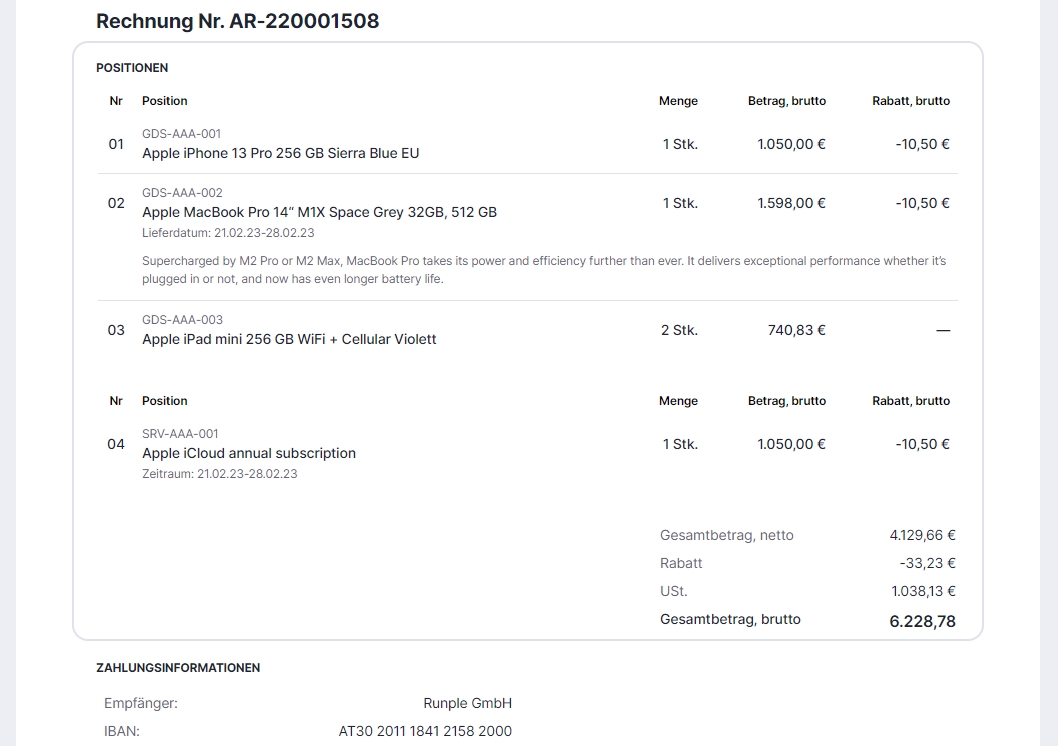Select the Apple iPad mini position name

[x=289, y=339]
